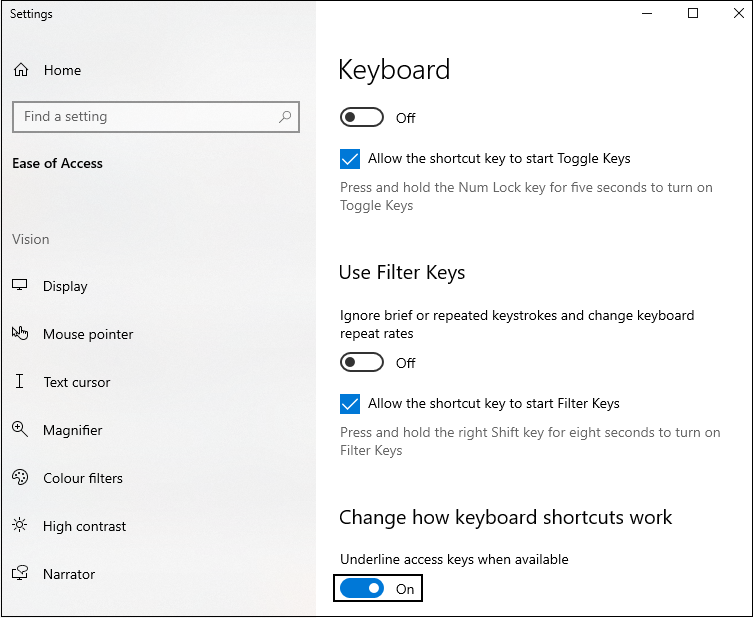Focus the 'Find a setting' search field
Screen dimensions: 755x618
point(145,117)
